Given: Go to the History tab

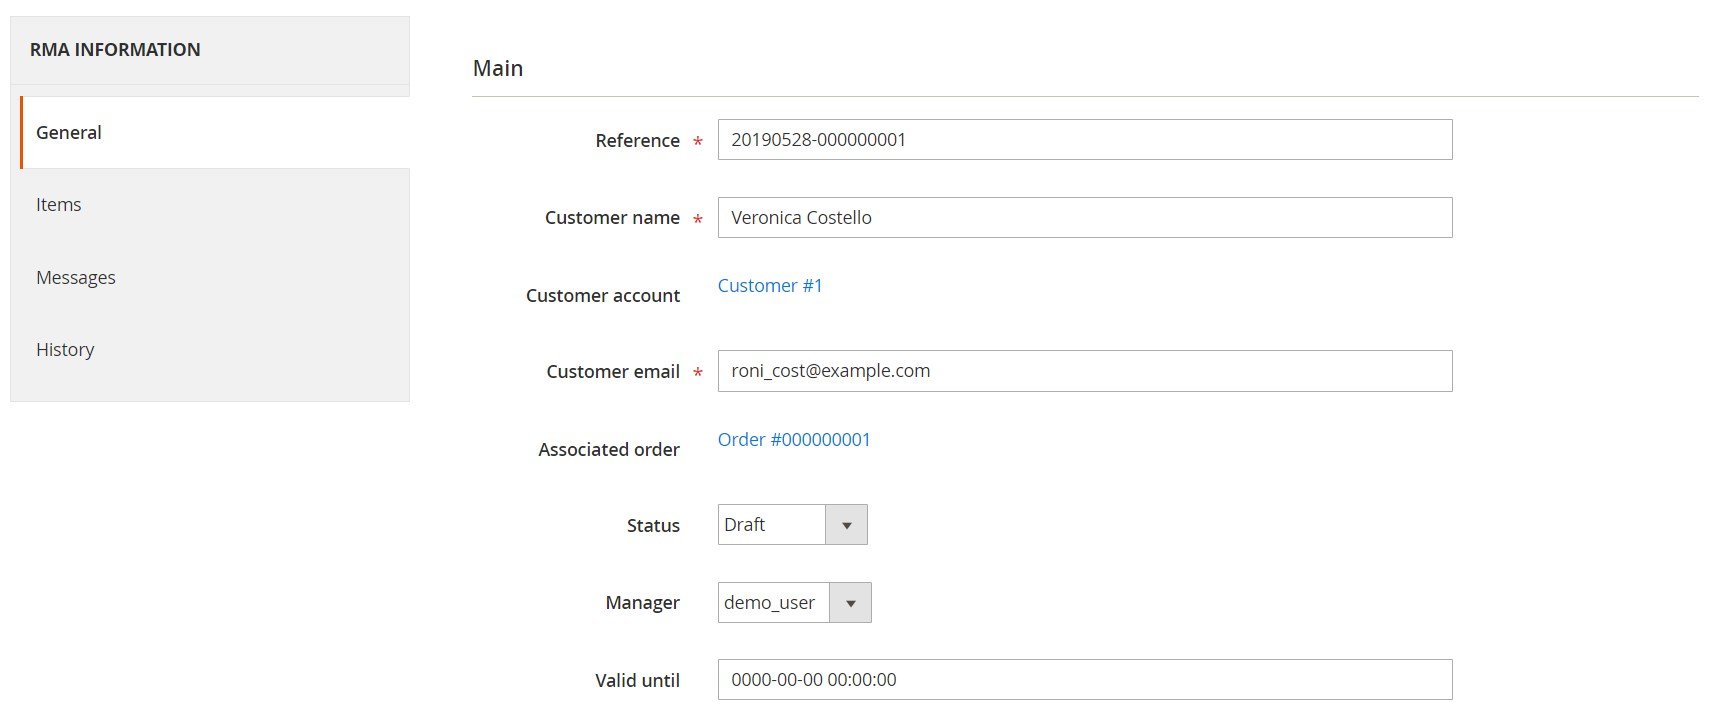Looking at the screenshot, I should tap(215, 349).
